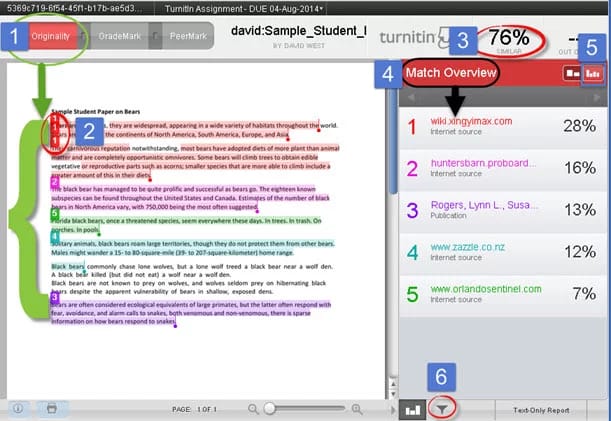The image size is (611, 421).
Task: Click the pink source flag 2 in document
Action: coord(55,182)
